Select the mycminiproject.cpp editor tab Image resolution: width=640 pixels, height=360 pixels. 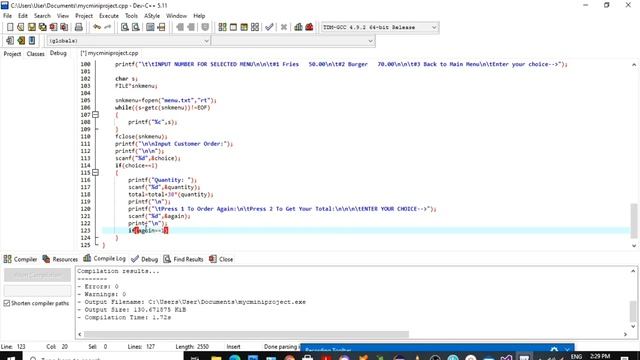[x=109, y=53]
